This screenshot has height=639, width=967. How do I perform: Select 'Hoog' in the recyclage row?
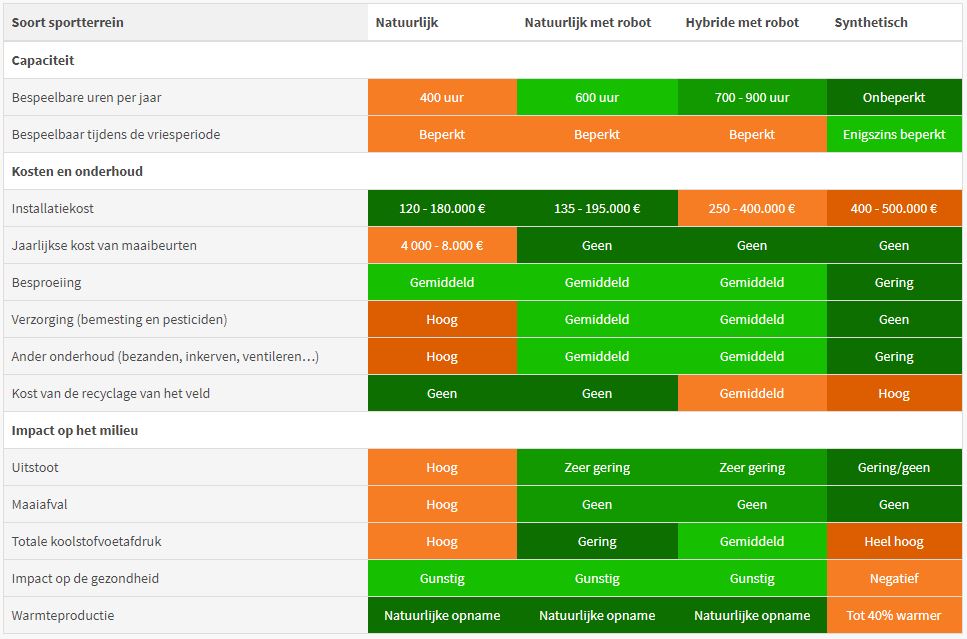click(x=894, y=394)
